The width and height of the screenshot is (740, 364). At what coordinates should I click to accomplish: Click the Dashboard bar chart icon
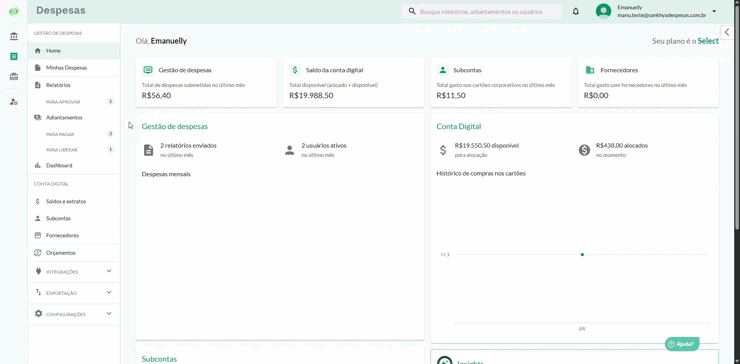coord(38,166)
